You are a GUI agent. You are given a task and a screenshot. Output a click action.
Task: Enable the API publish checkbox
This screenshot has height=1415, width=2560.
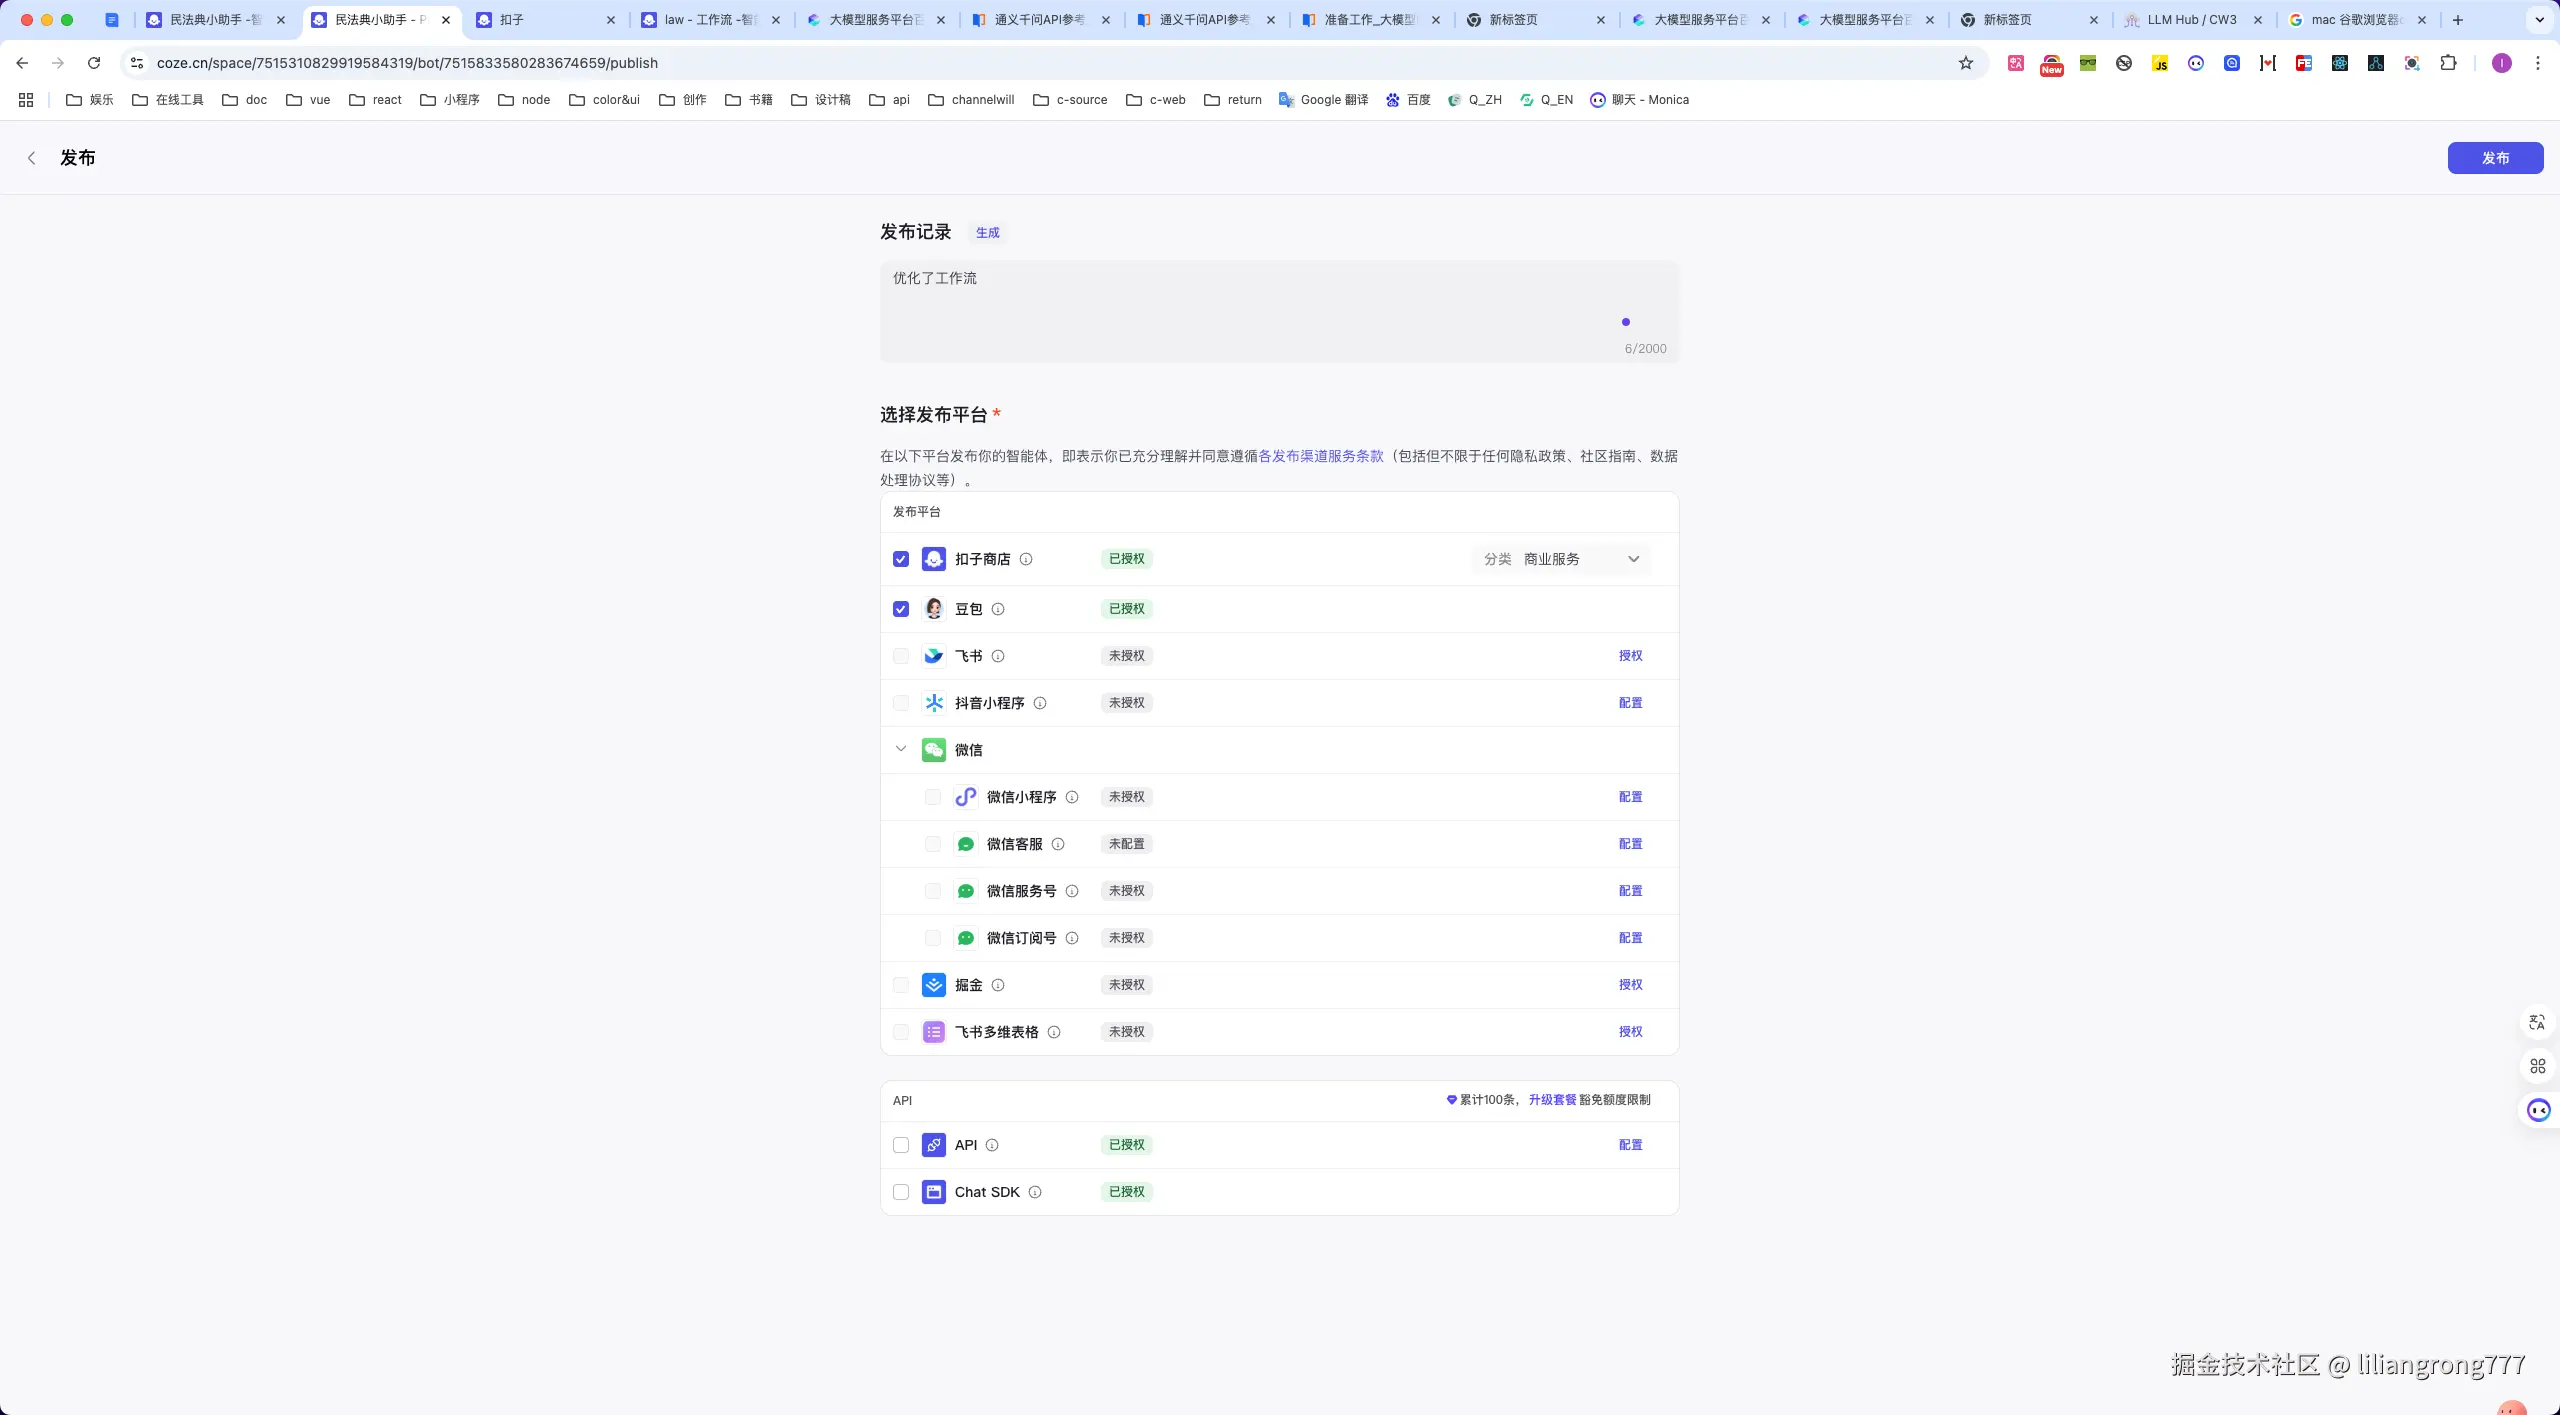click(x=901, y=1145)
